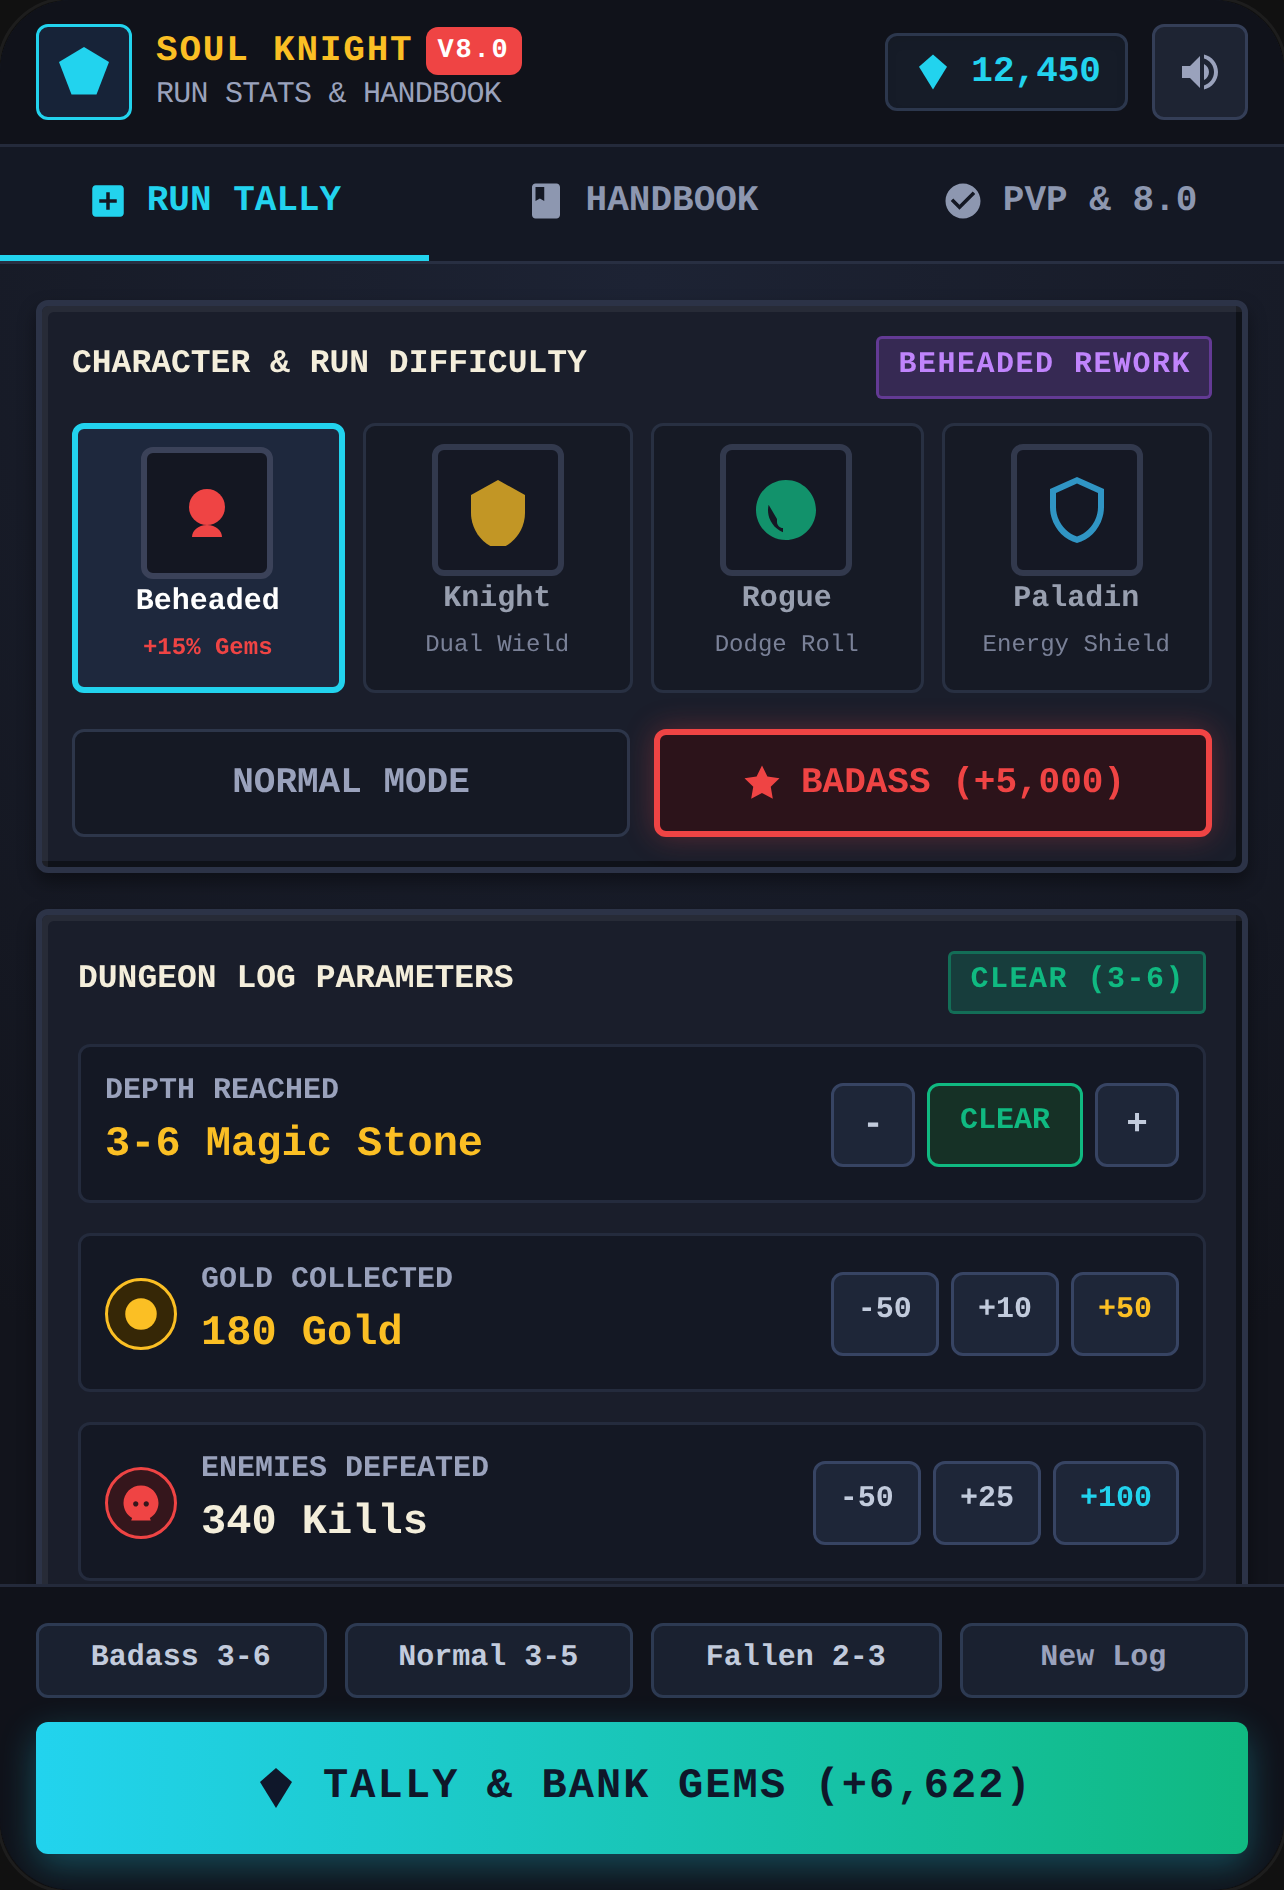The width and height of the screenshot is (1284, 1890).
Task: Switch difficulty to Normal Mode
Action: pyautogui.click(x=351, y=783)
